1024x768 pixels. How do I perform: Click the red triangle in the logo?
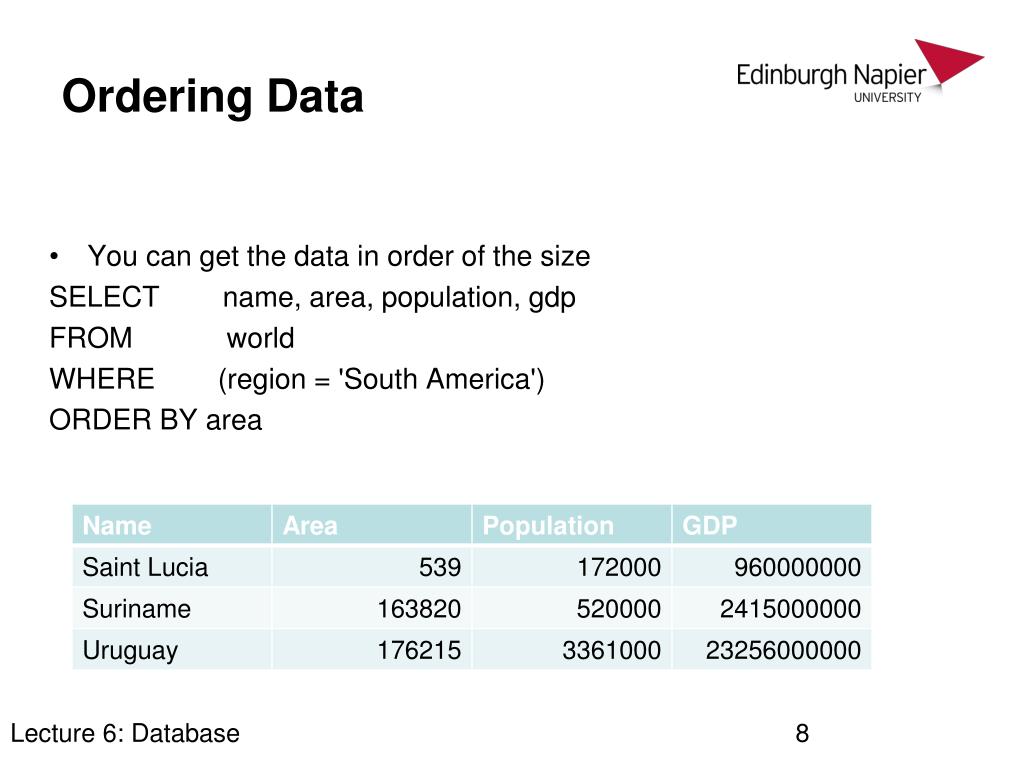pos(948,61)
